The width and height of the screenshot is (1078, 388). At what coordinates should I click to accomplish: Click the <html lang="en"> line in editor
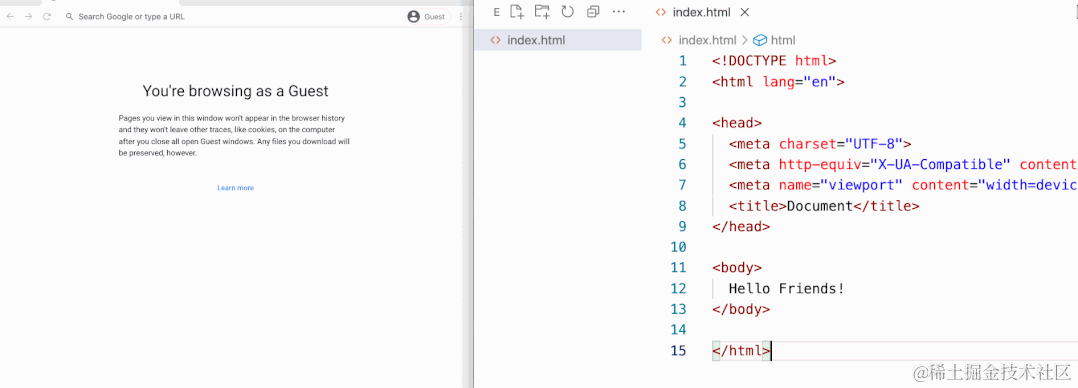(778, 81)
